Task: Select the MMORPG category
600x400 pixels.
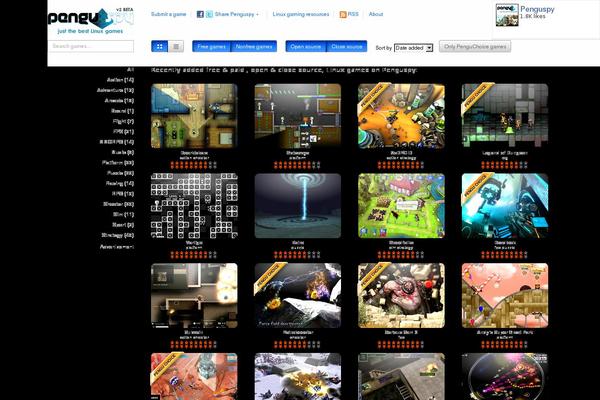Action: [116, 142]
